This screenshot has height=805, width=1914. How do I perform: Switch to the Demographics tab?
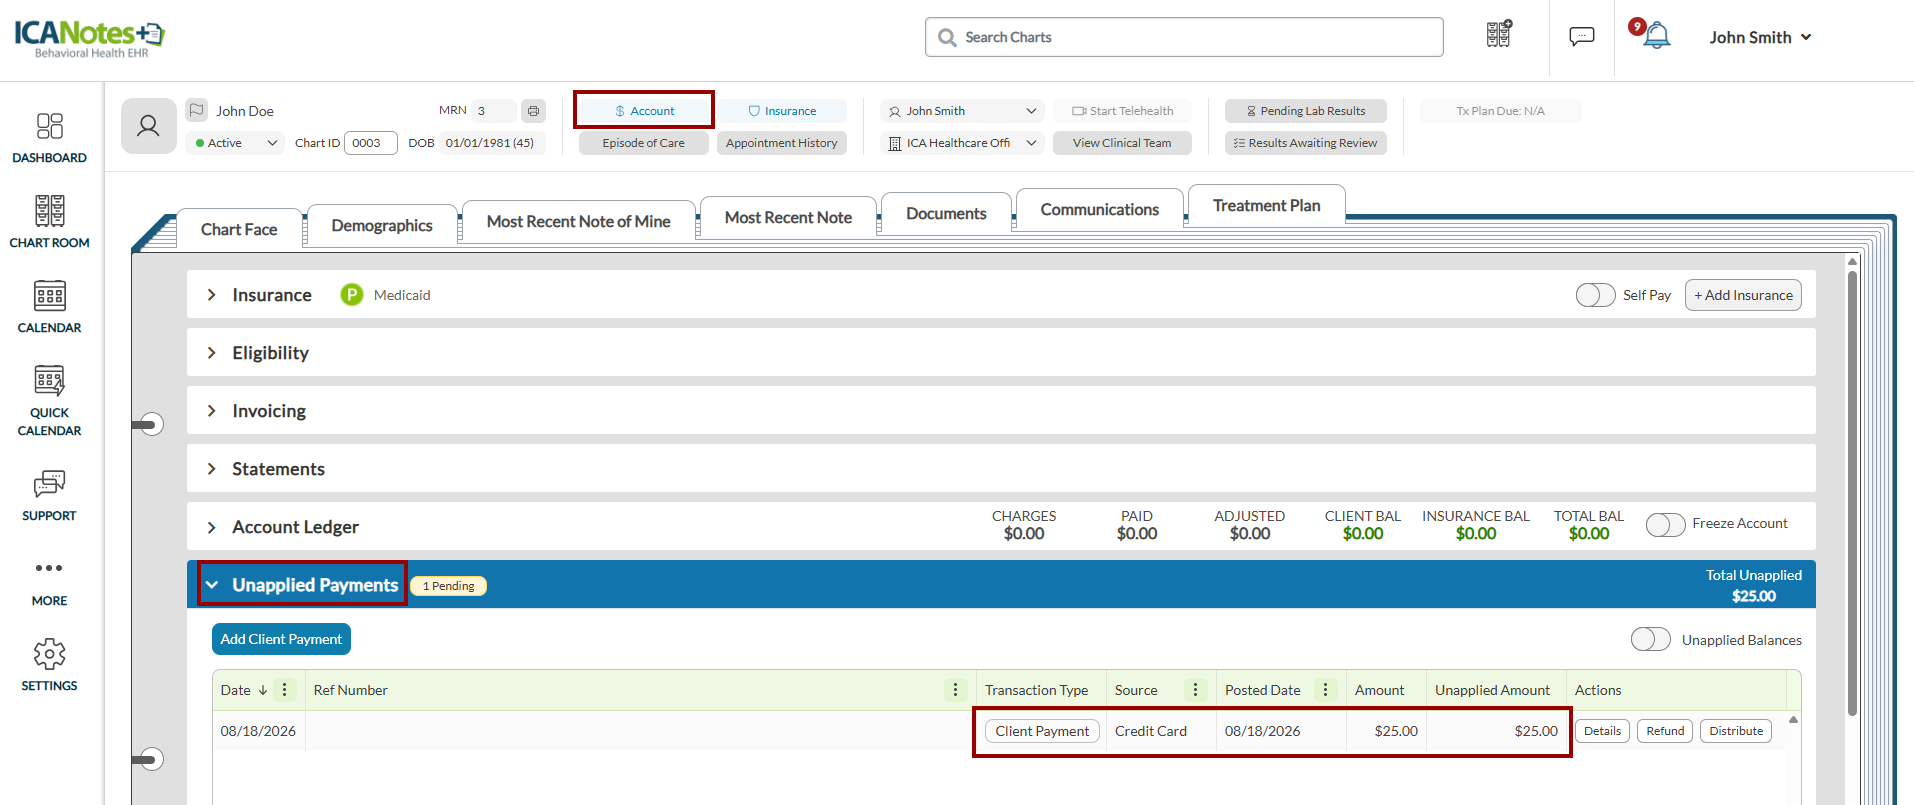pos(382,225)
